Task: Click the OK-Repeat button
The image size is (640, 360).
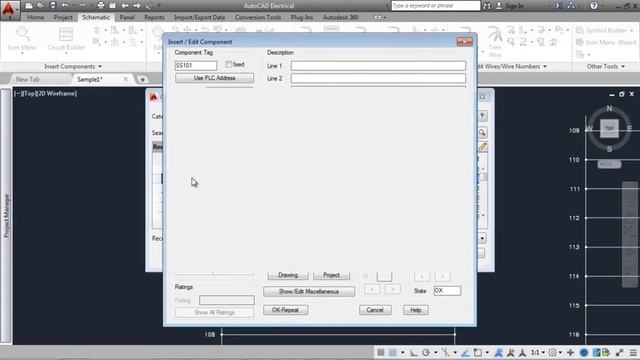Action: (x=286, y=310)
